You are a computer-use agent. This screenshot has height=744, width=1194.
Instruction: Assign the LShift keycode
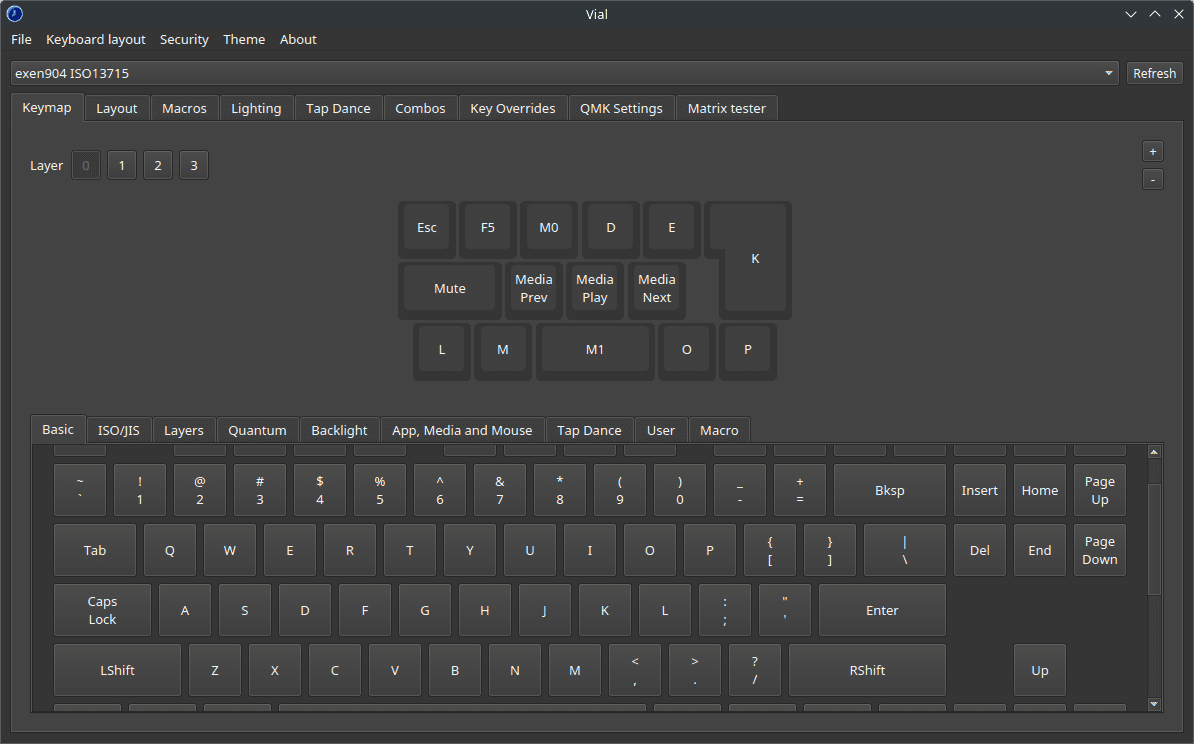click(117, 670)
